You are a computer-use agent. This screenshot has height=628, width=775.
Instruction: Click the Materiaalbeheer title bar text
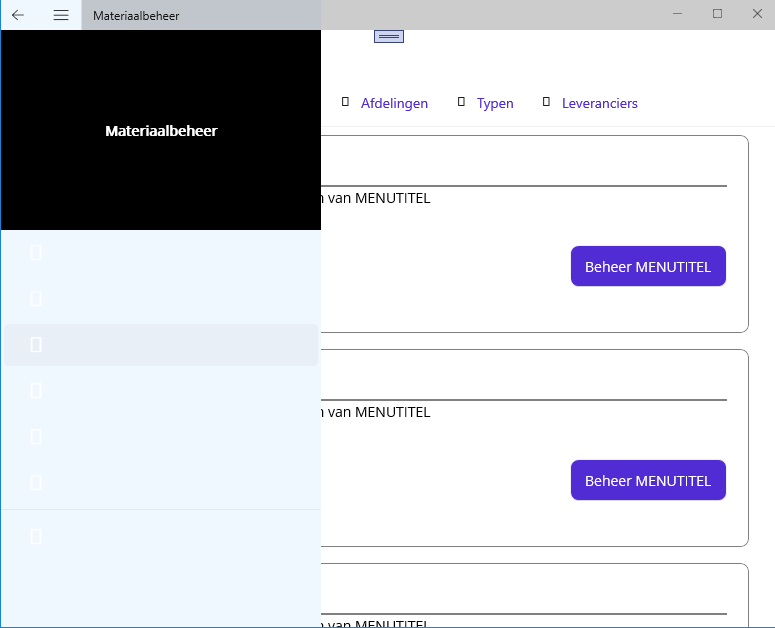pyautogui.click(x=136, y=16)
